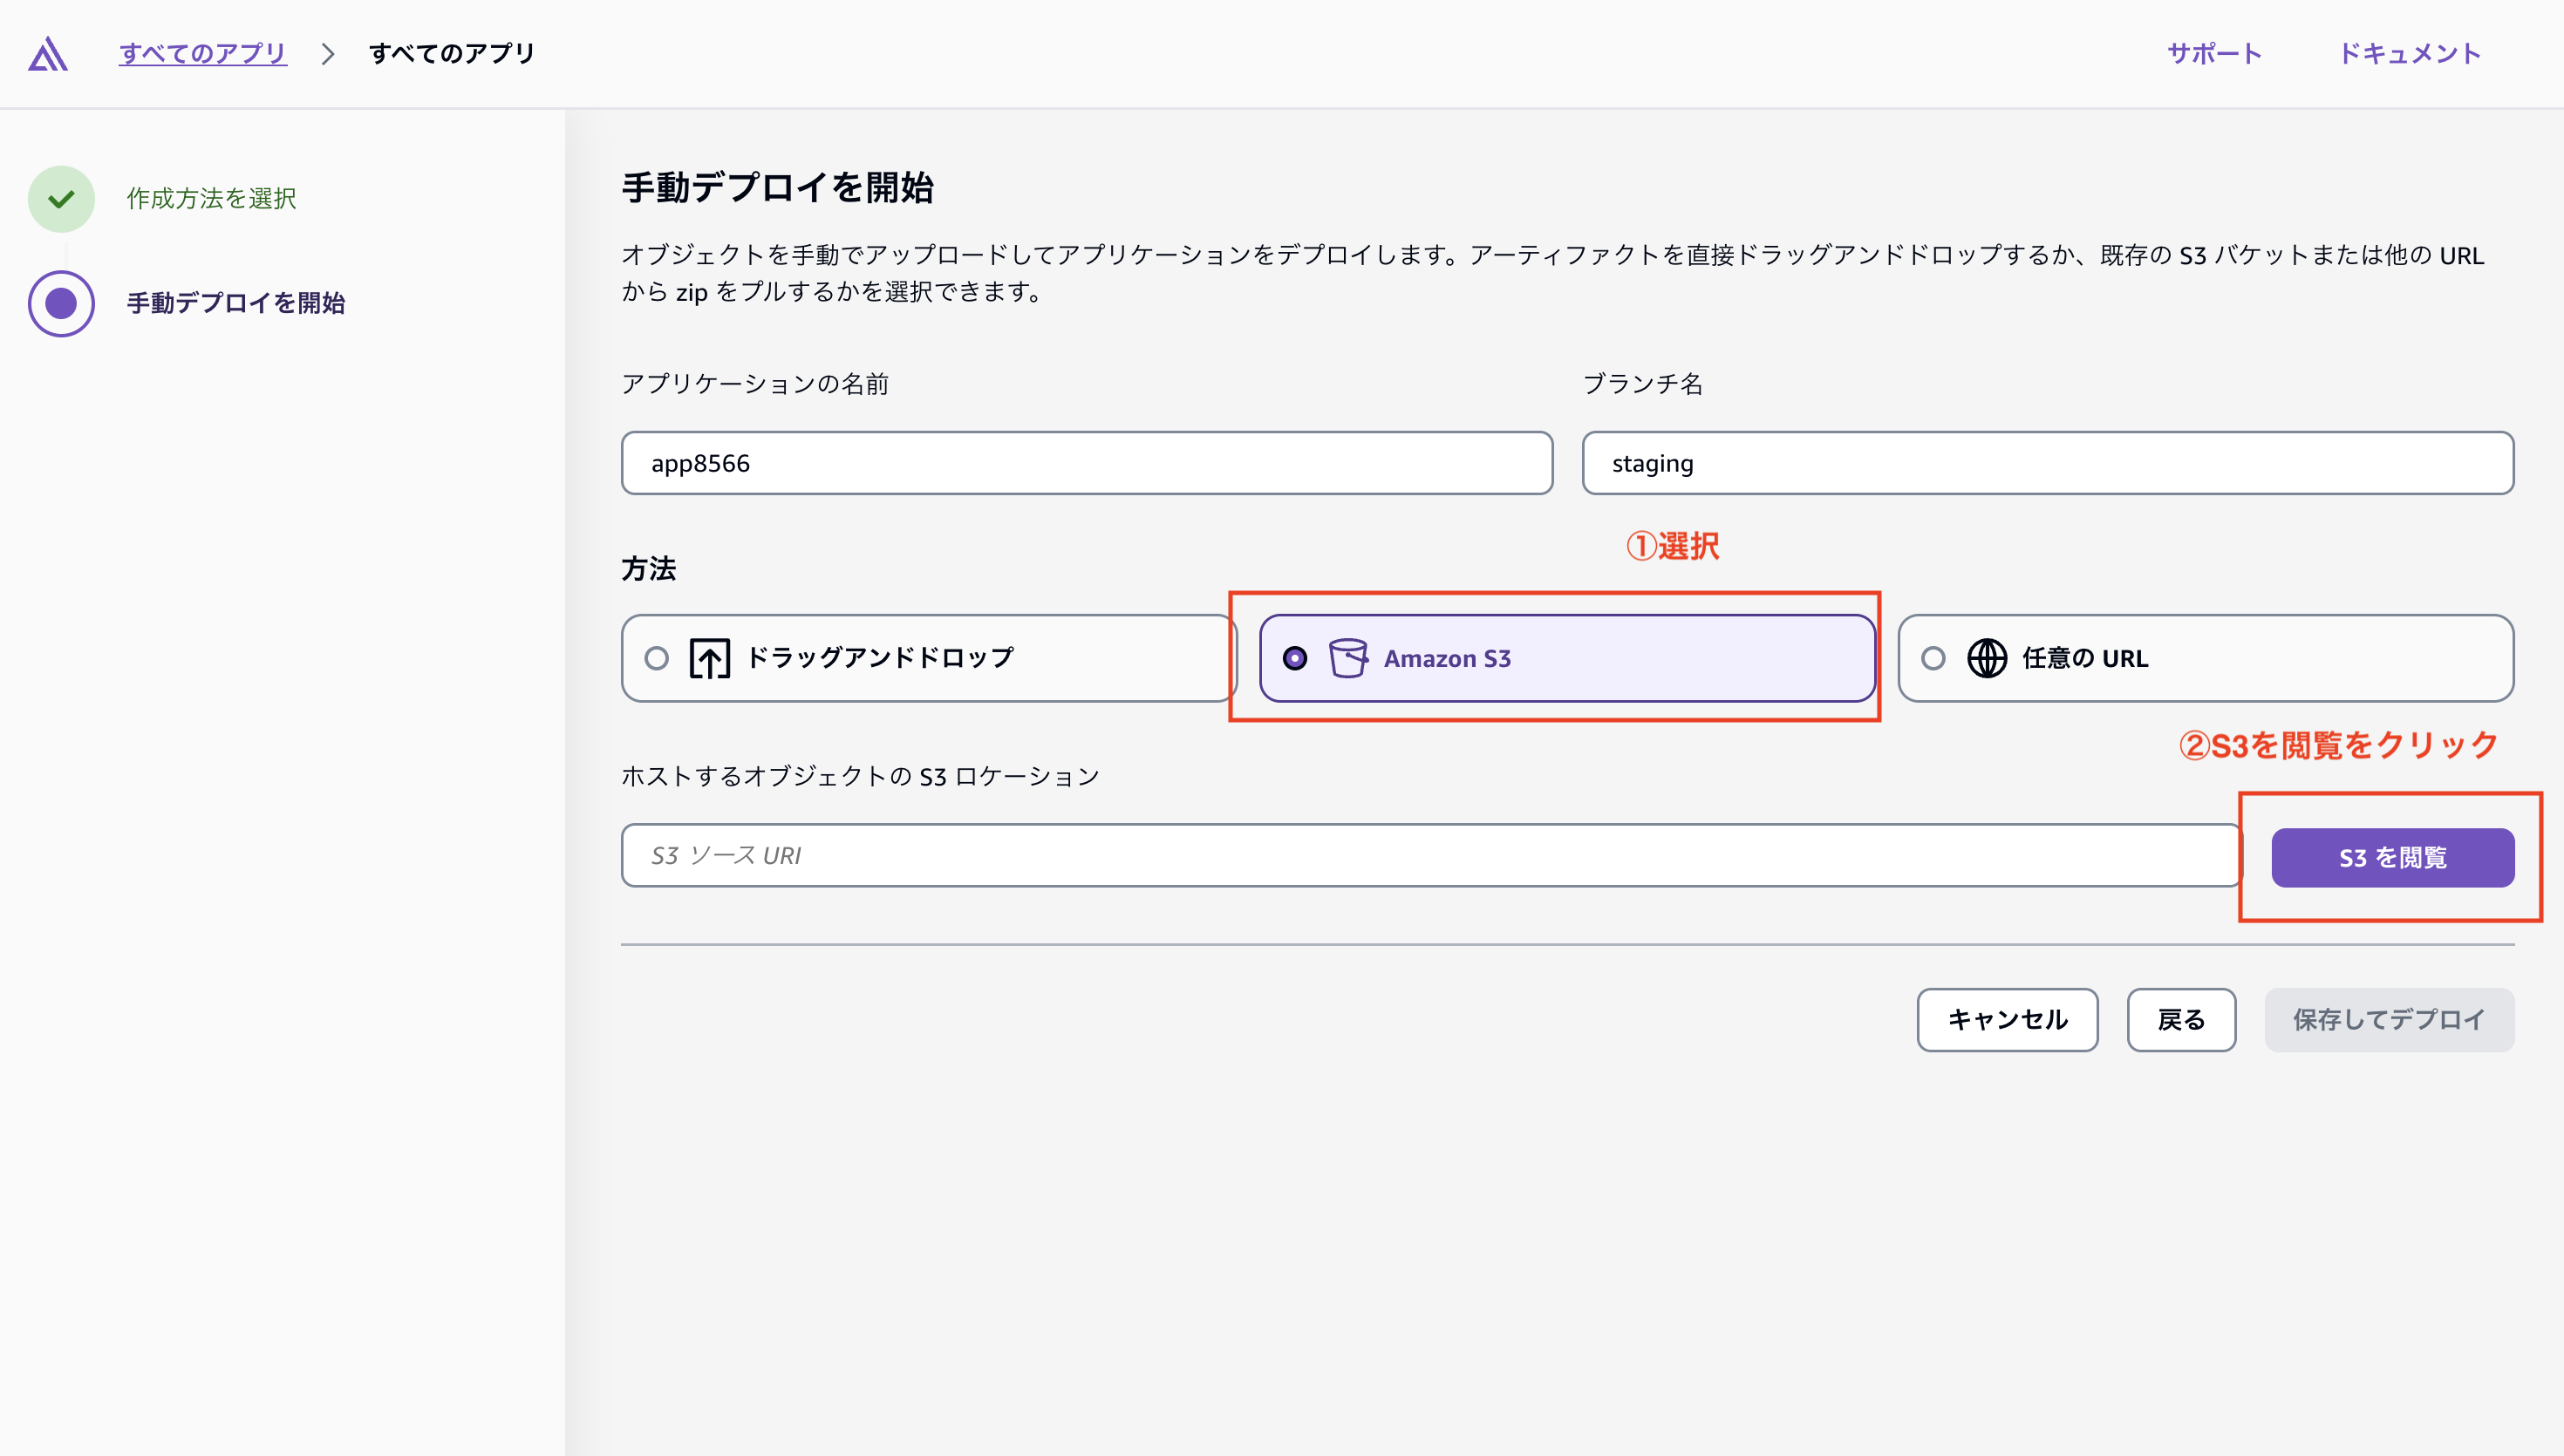Select the ドラッグアンドドロップ radio button
The image size is (2564, 1456).
656,658
